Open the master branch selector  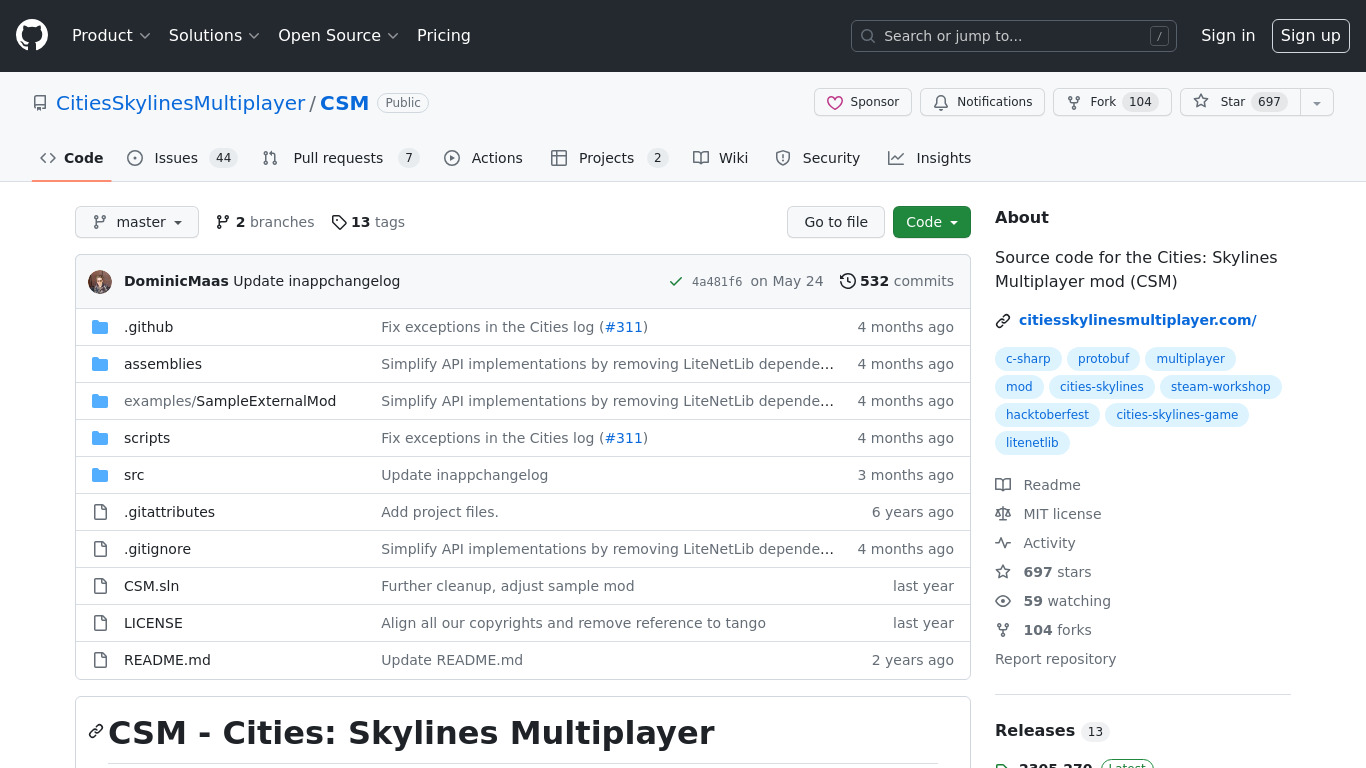137,222
